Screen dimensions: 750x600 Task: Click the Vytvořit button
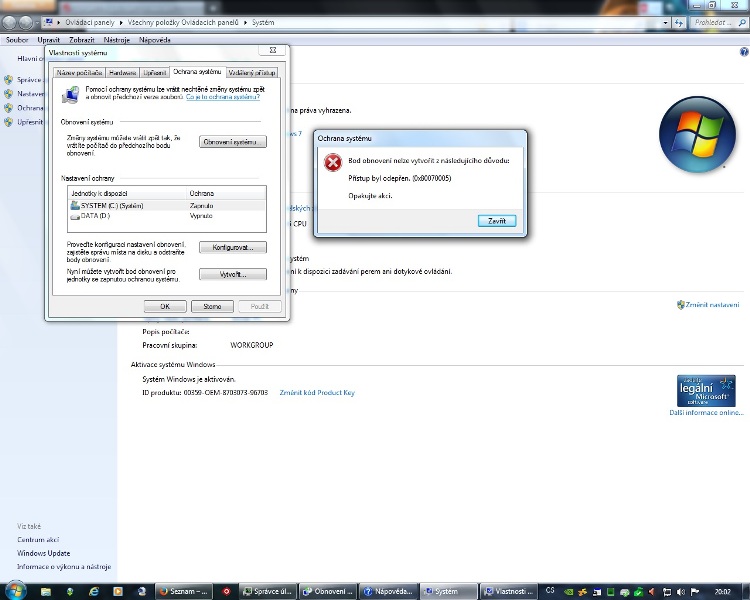click(233, 274)
